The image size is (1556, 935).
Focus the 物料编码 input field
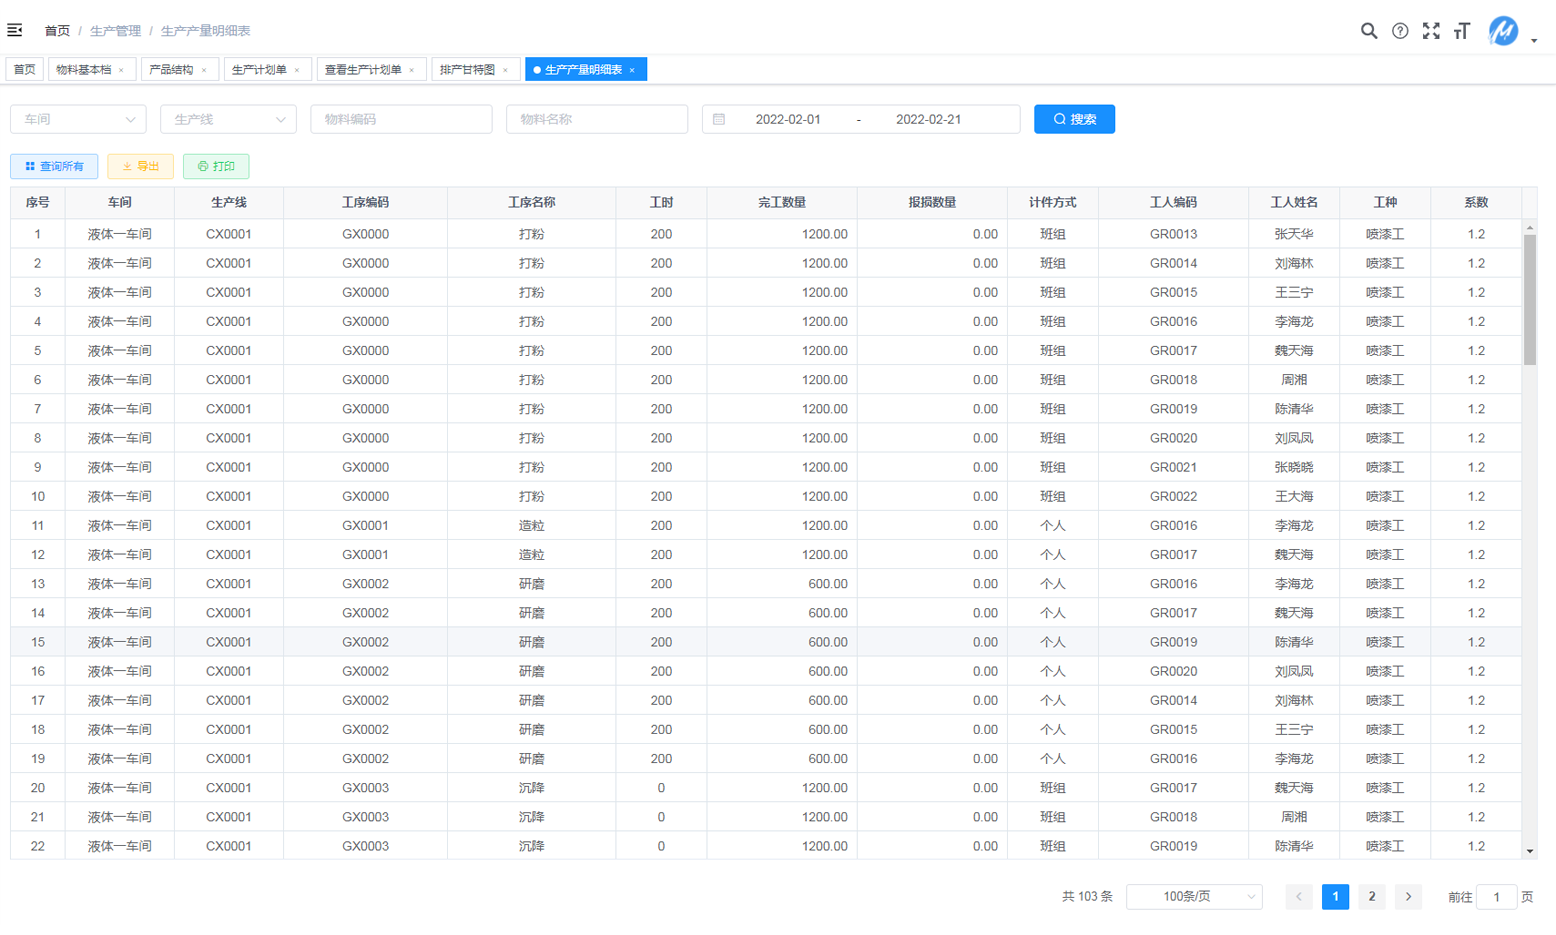pyautogui.click(x=401, y=119)
